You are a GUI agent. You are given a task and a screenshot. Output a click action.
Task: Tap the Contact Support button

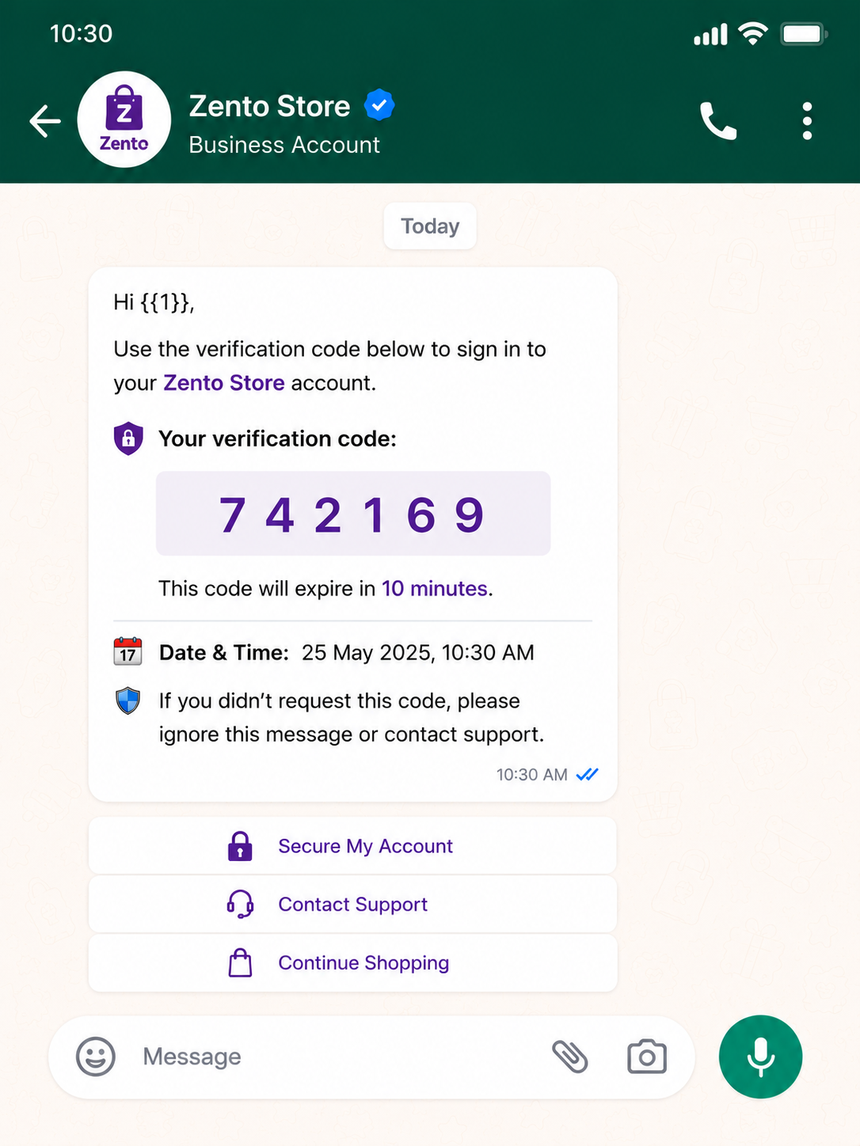tap(353, 904)
